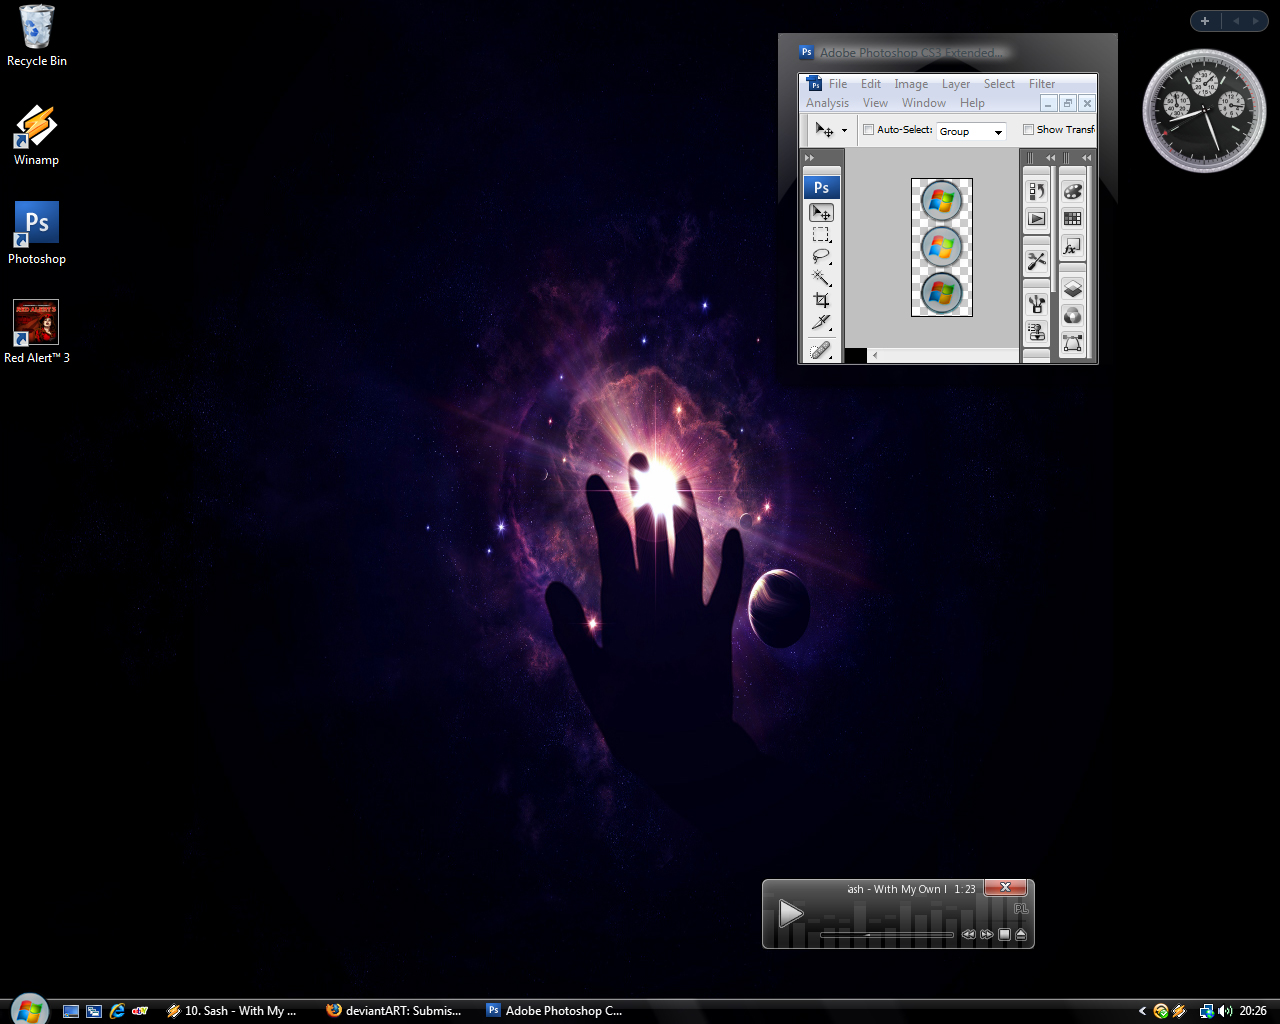Launch Winamp from desktop shortcut

point(37,136)
